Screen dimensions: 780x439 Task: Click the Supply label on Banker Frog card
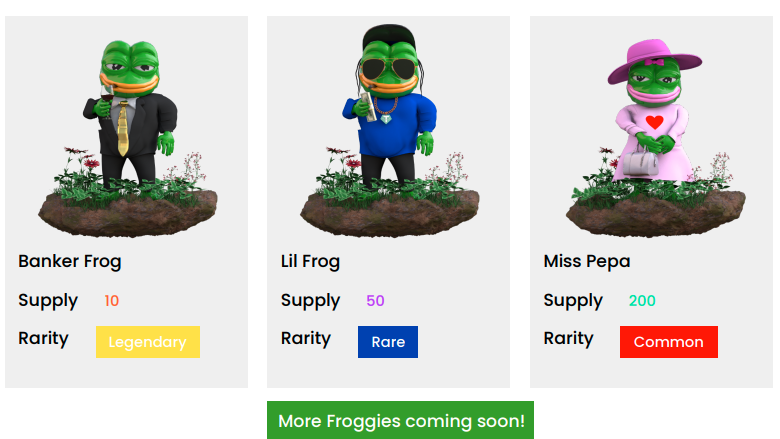click(48, 301)
